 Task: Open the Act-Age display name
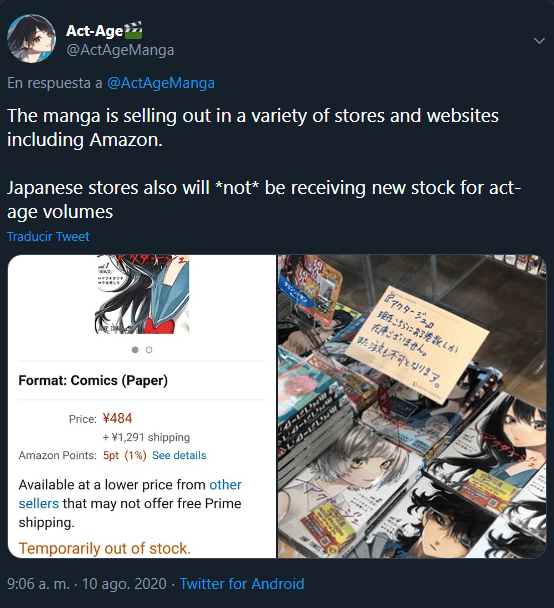(94, 31)
